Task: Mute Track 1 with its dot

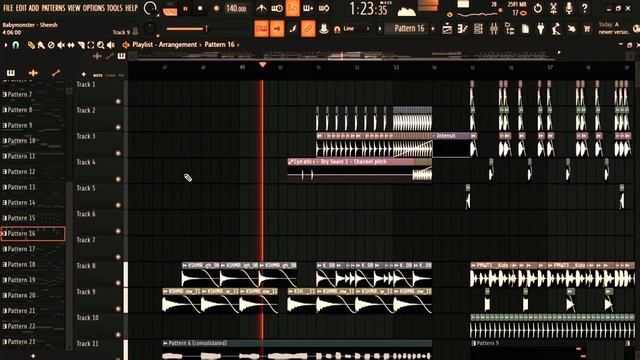Action: 118,101
